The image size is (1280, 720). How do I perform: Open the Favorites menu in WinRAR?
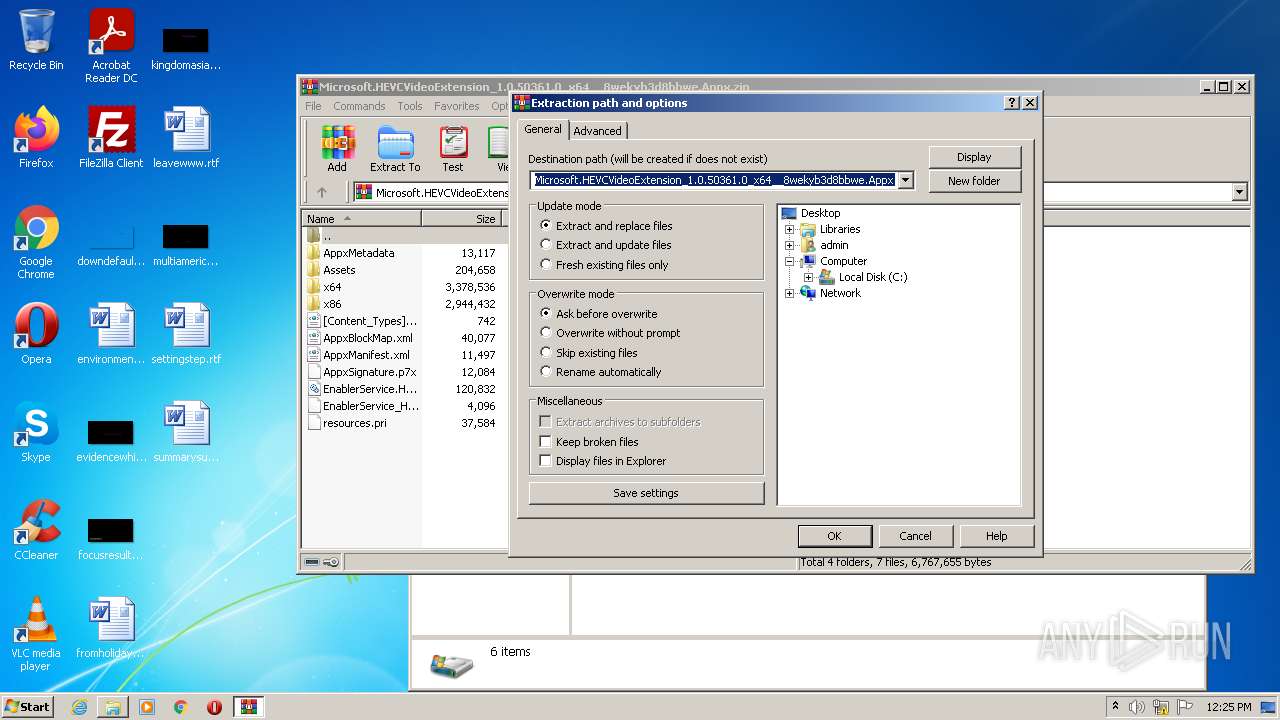456,106
